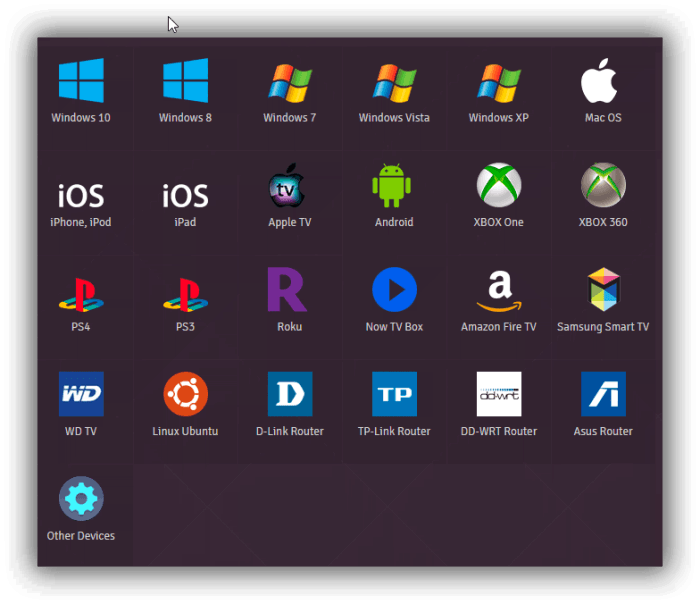Open the Windows 7 setup option
Screen dimensions: 700x604
coord(290,81)
